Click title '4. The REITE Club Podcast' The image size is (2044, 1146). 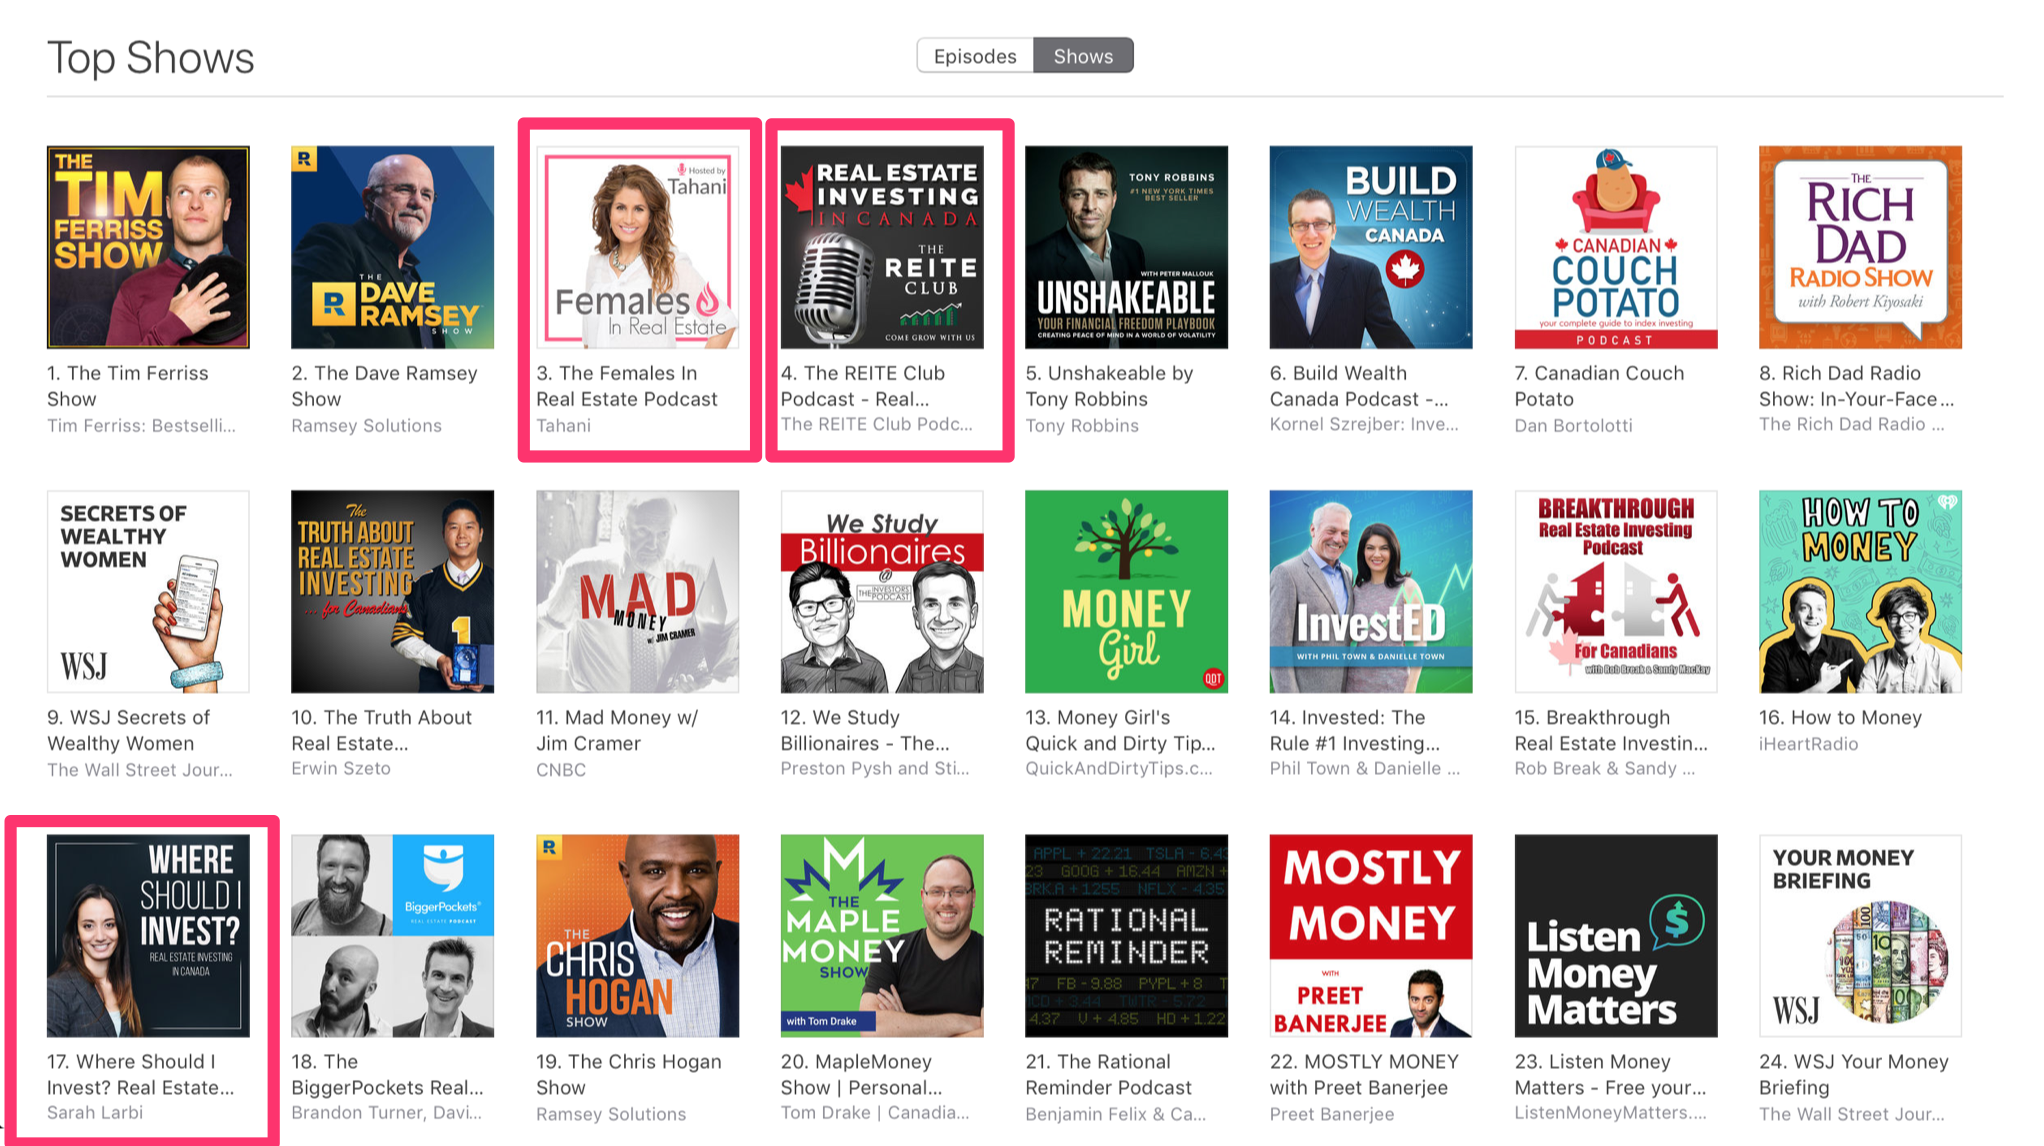[863, 386]
